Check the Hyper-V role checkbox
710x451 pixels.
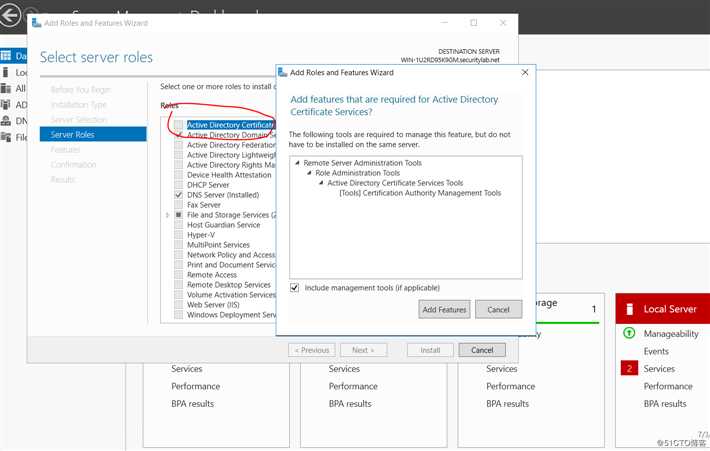178,235
